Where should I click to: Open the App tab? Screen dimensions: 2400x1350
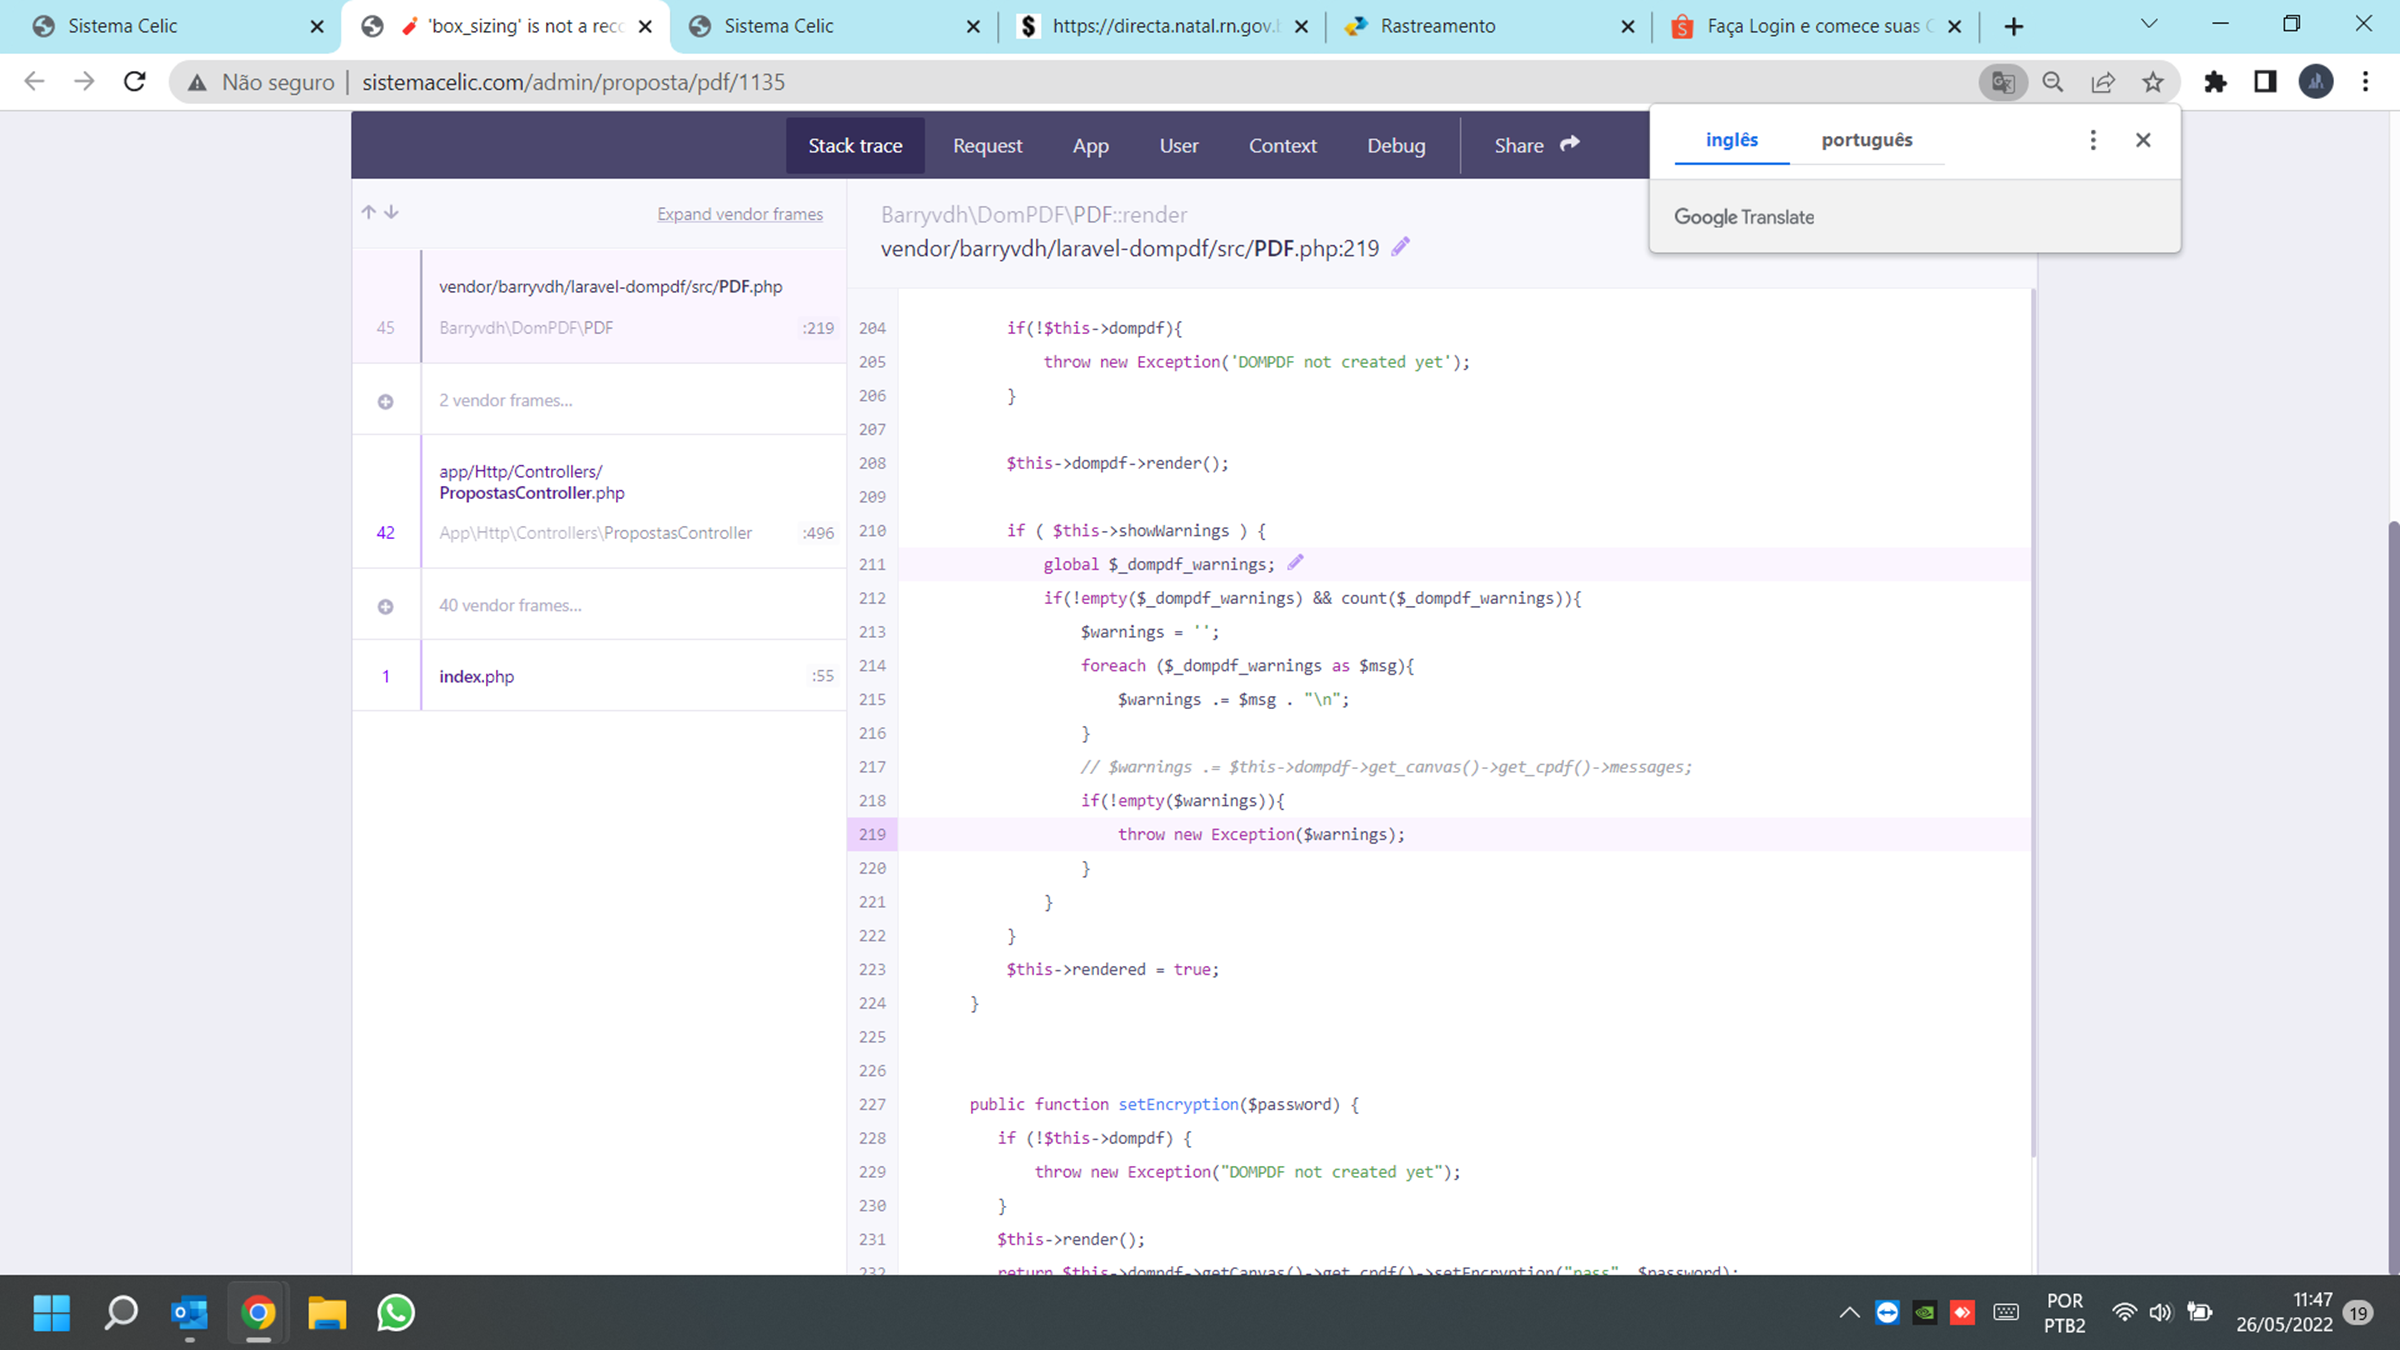click(1090, 146)
